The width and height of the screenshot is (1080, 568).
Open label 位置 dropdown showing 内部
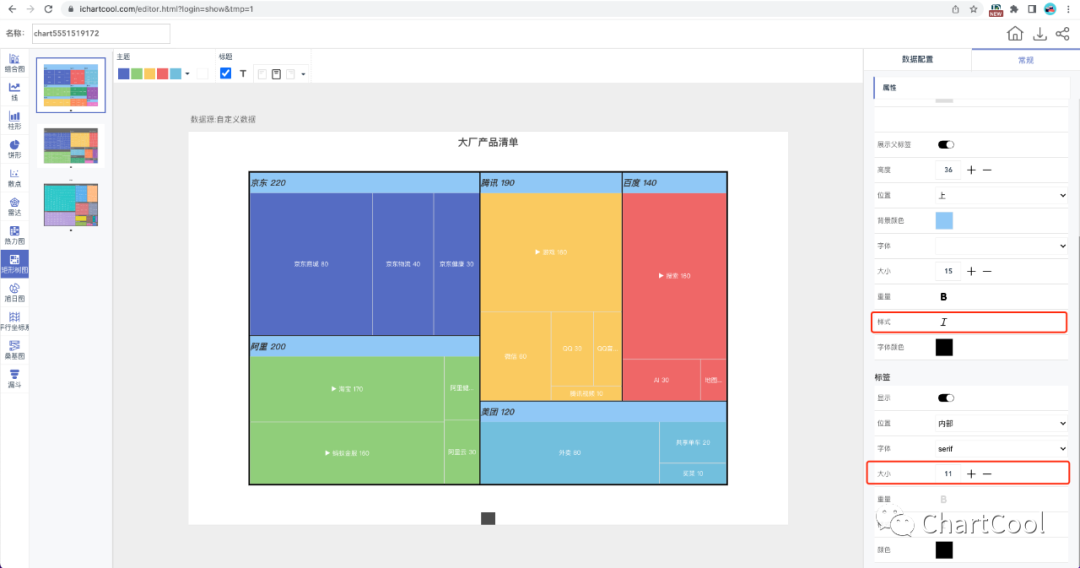pos(1001,423)
